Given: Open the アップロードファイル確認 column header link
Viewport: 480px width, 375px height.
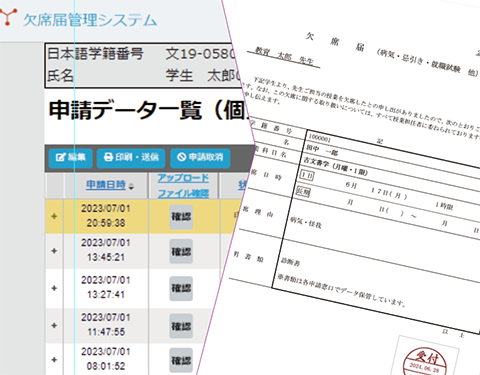Looking at the screenshot, I should 183,185.
